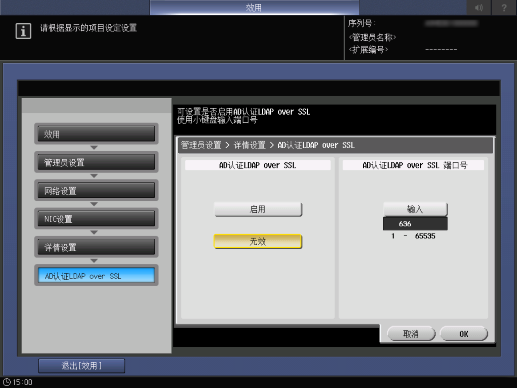Screen dimensions: 517x388
Task: Click the 详情设置 breadcrumb text
Action: [250, 145]
